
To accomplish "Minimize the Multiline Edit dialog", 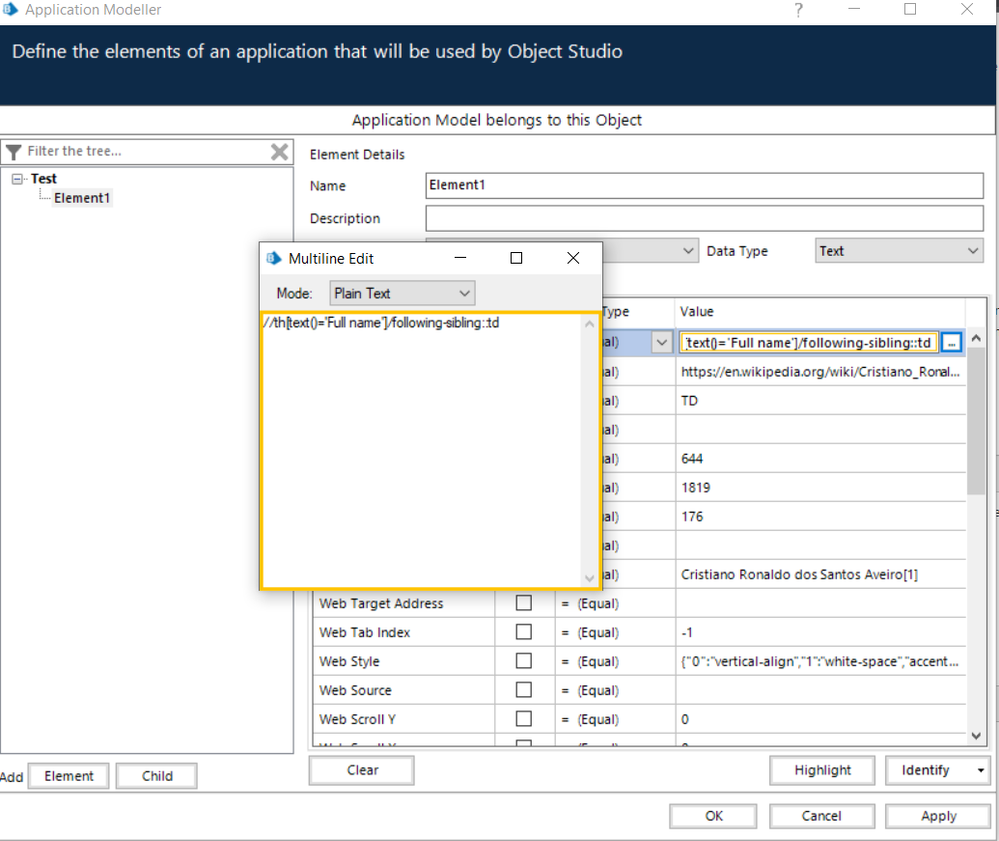I will pos(460,258).
